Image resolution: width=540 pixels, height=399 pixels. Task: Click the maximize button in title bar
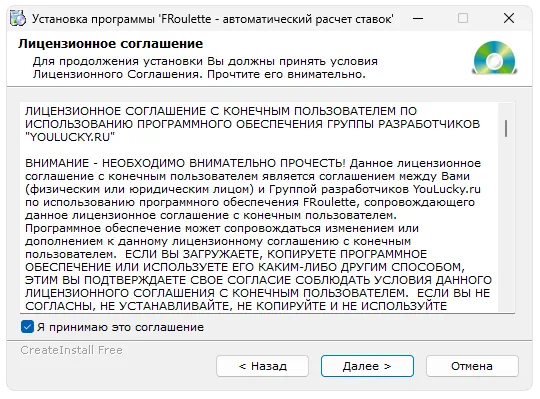(463, 18)
